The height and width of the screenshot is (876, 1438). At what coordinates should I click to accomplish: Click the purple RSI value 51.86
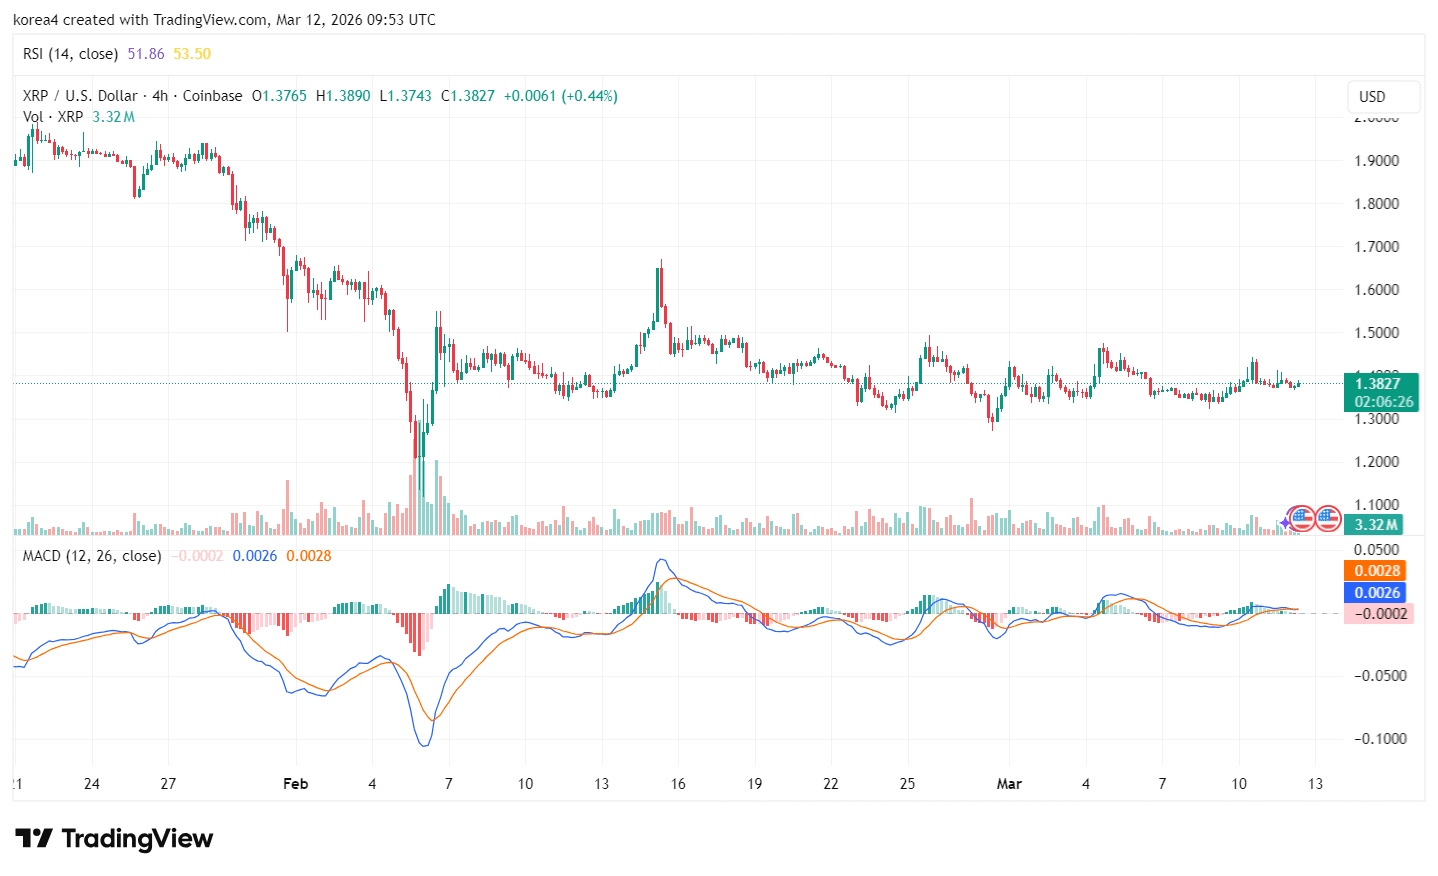point(146,54)
